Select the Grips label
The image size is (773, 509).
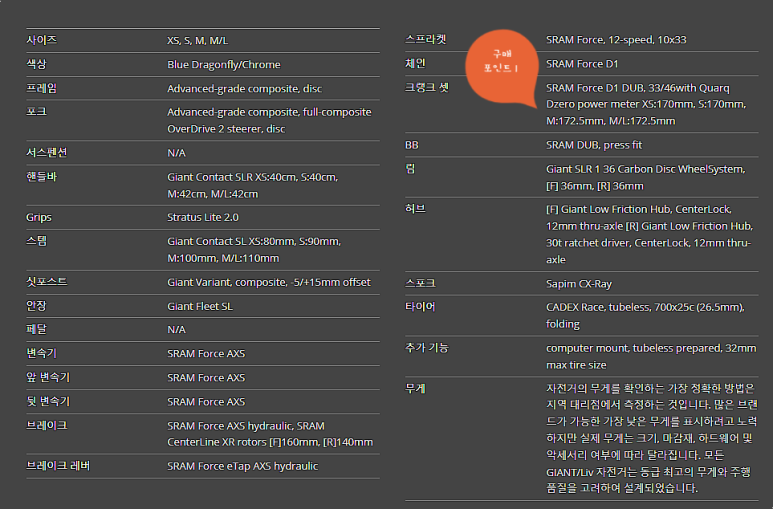tap(38, 217)
